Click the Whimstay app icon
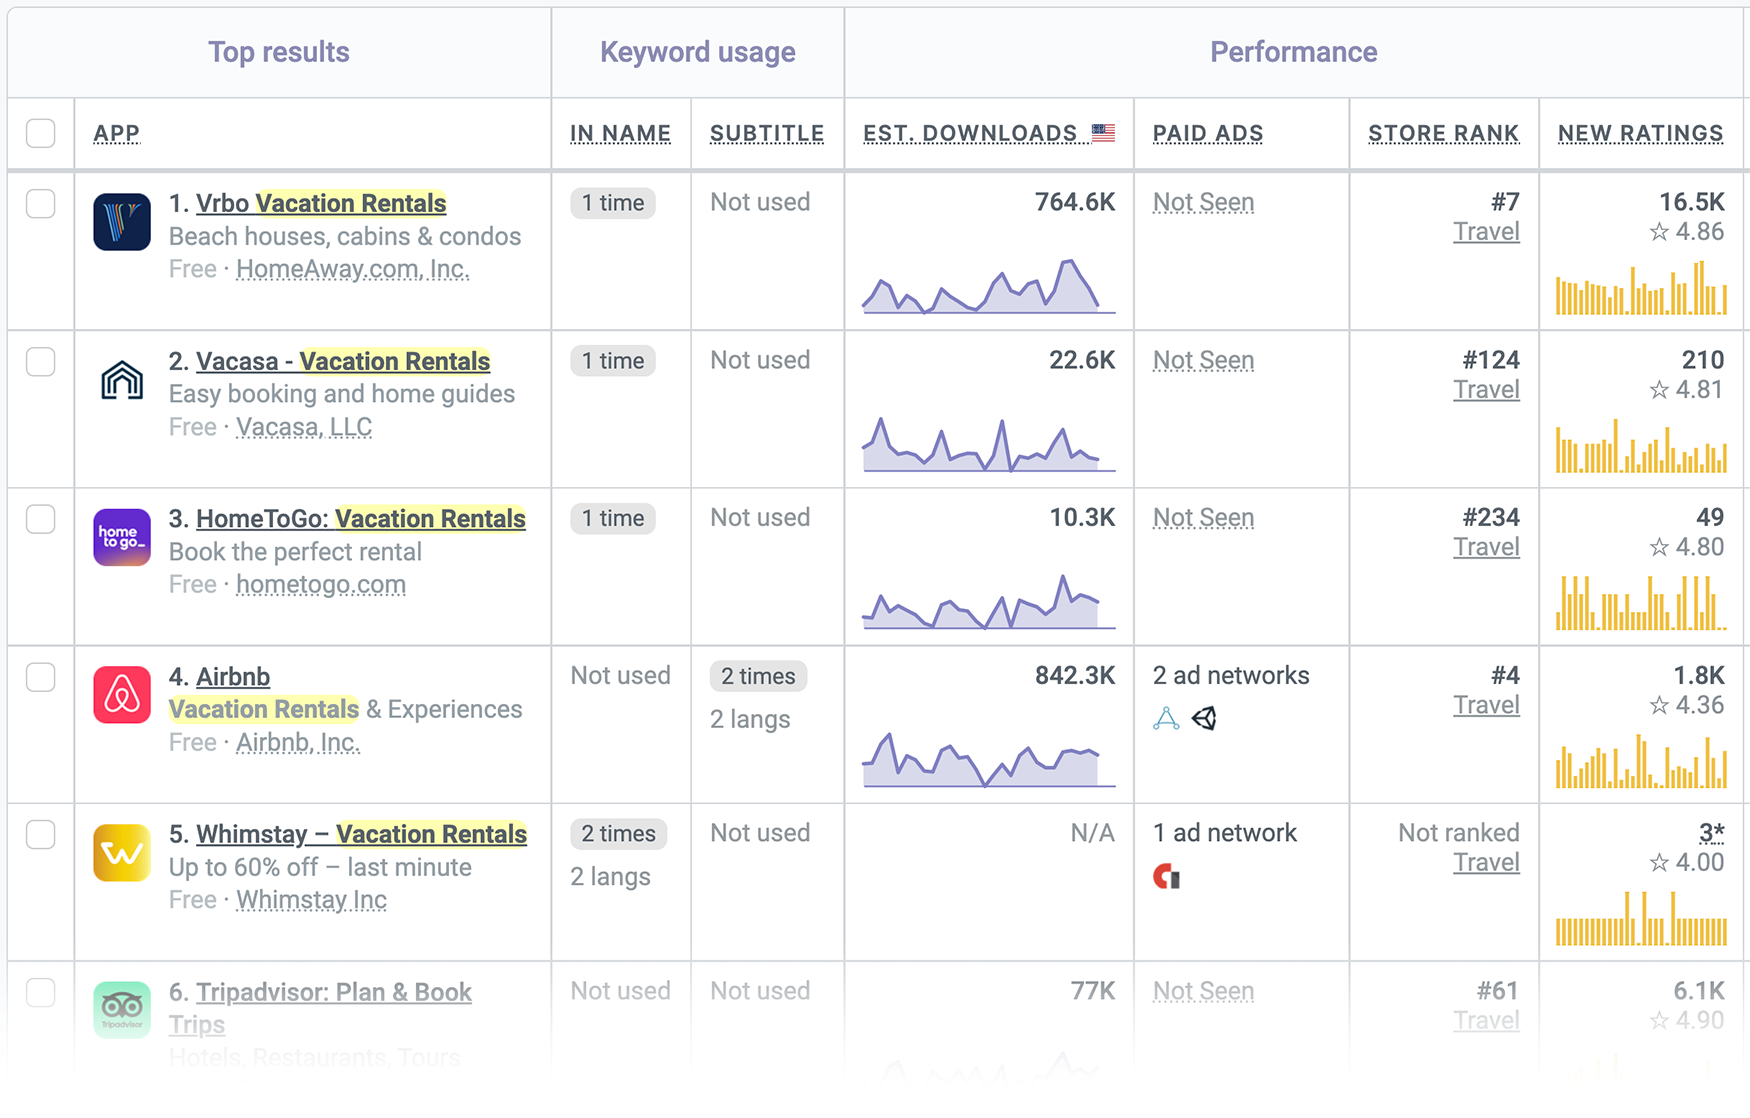 121,852
